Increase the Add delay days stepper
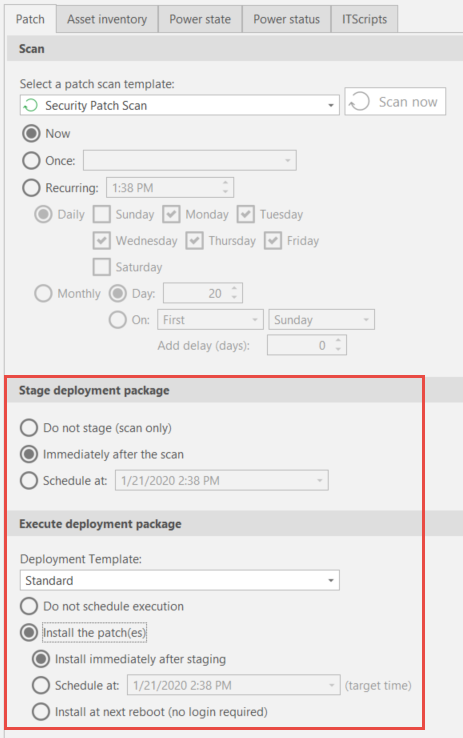463x738 pixels. pyautogui.click(x=338, y=341)
